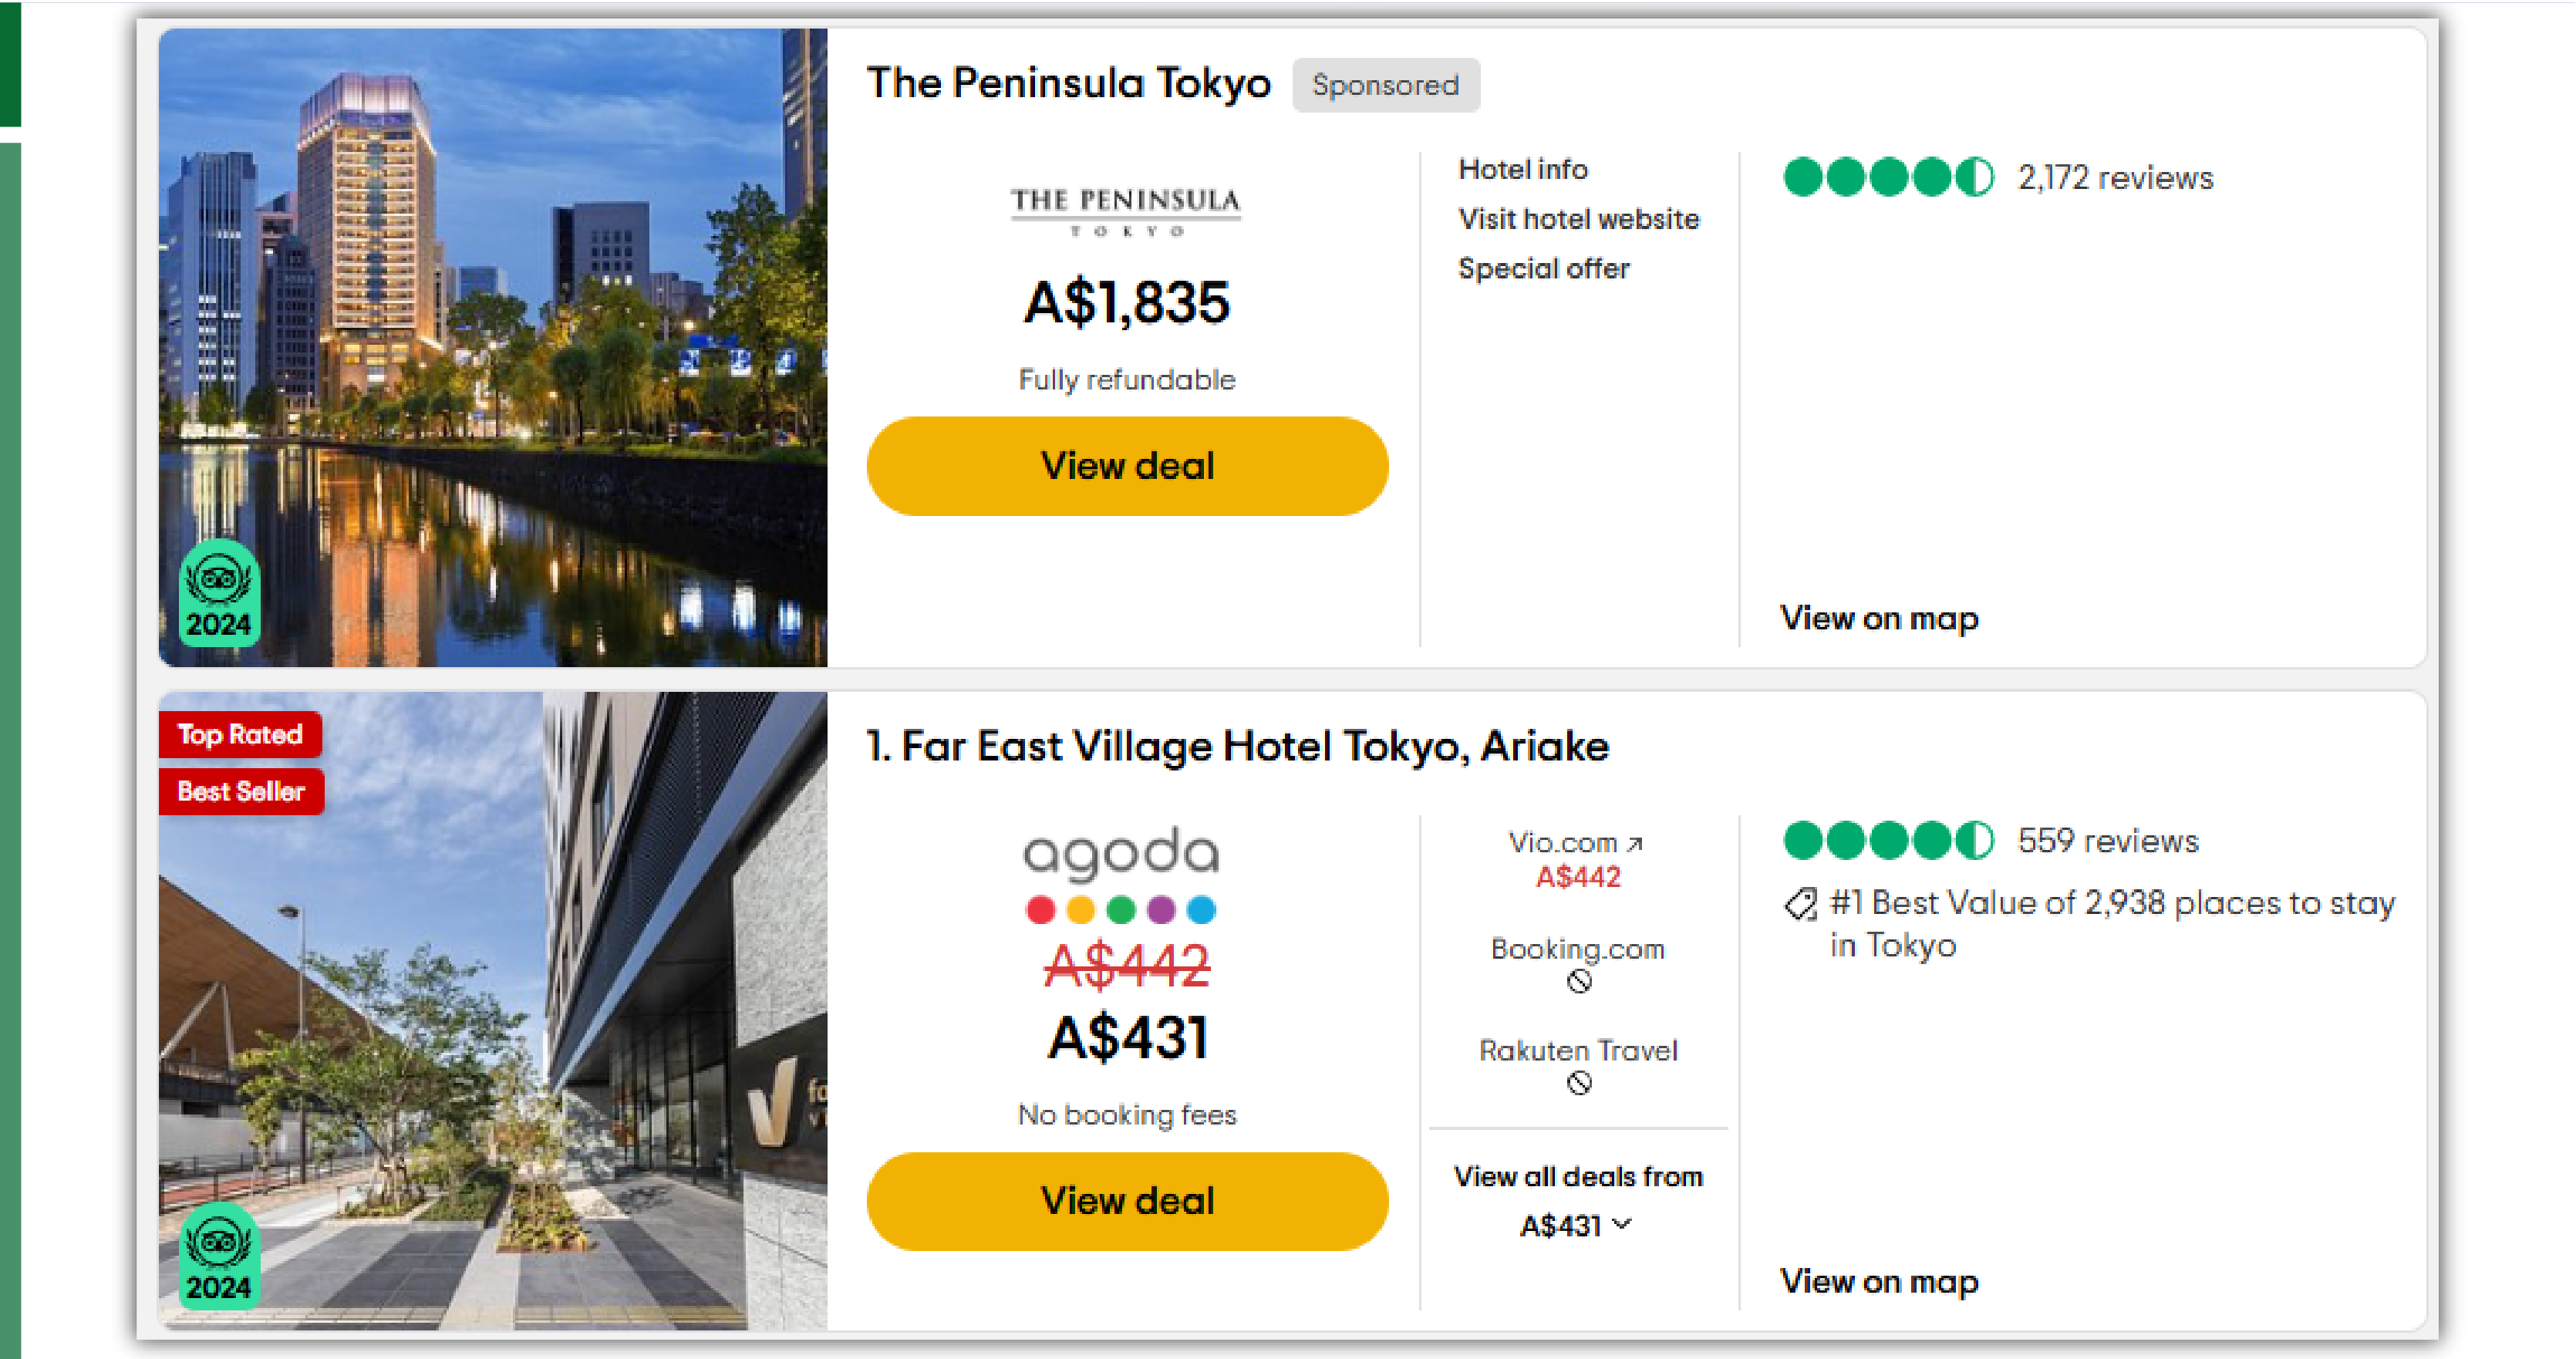
Task: Open Visit hotel website link
Action: coord(1578,218)
